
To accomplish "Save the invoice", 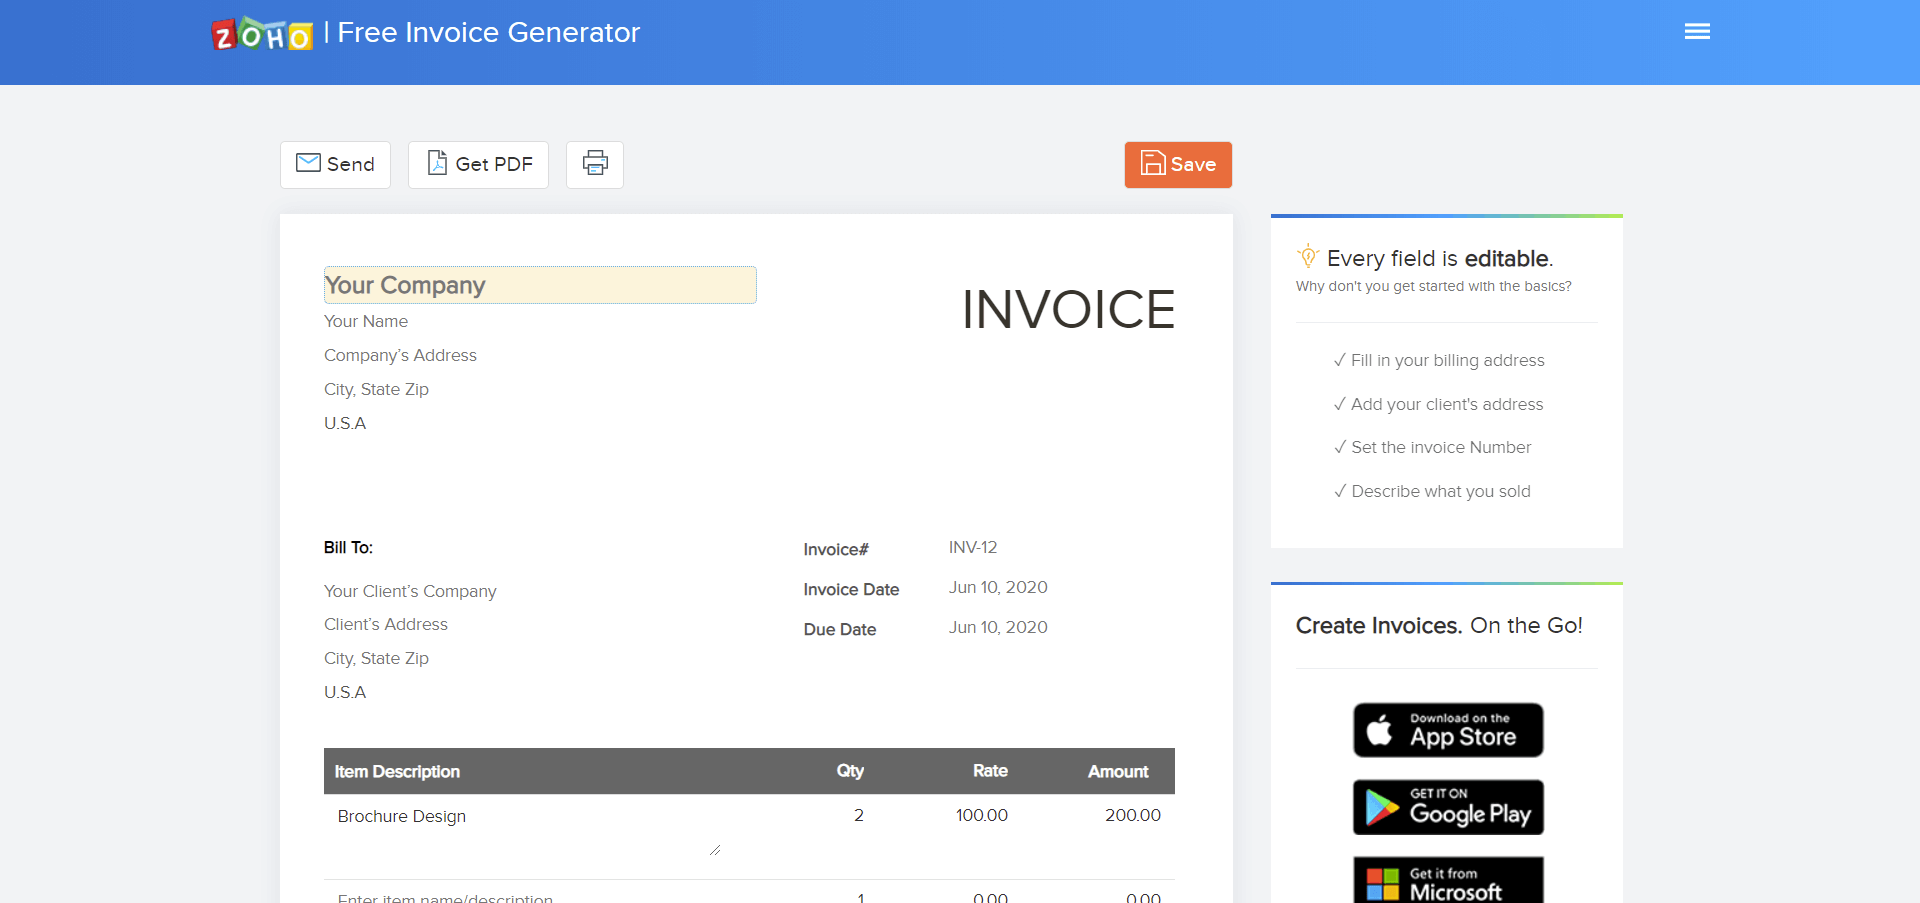I will [x=1178, y=164].
